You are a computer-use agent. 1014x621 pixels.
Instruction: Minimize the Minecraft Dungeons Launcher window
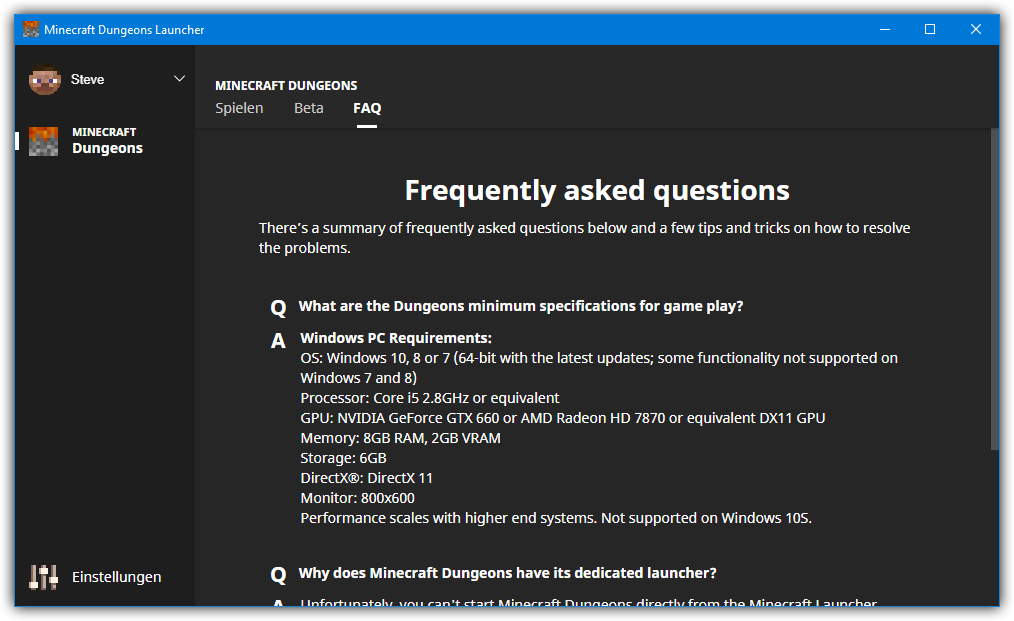(x=885, y=29)
